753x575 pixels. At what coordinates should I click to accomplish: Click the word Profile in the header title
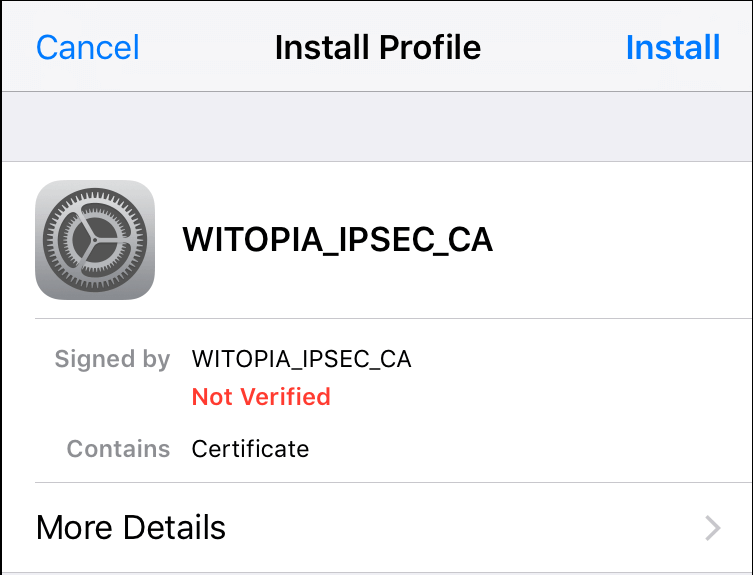[430, 48]
